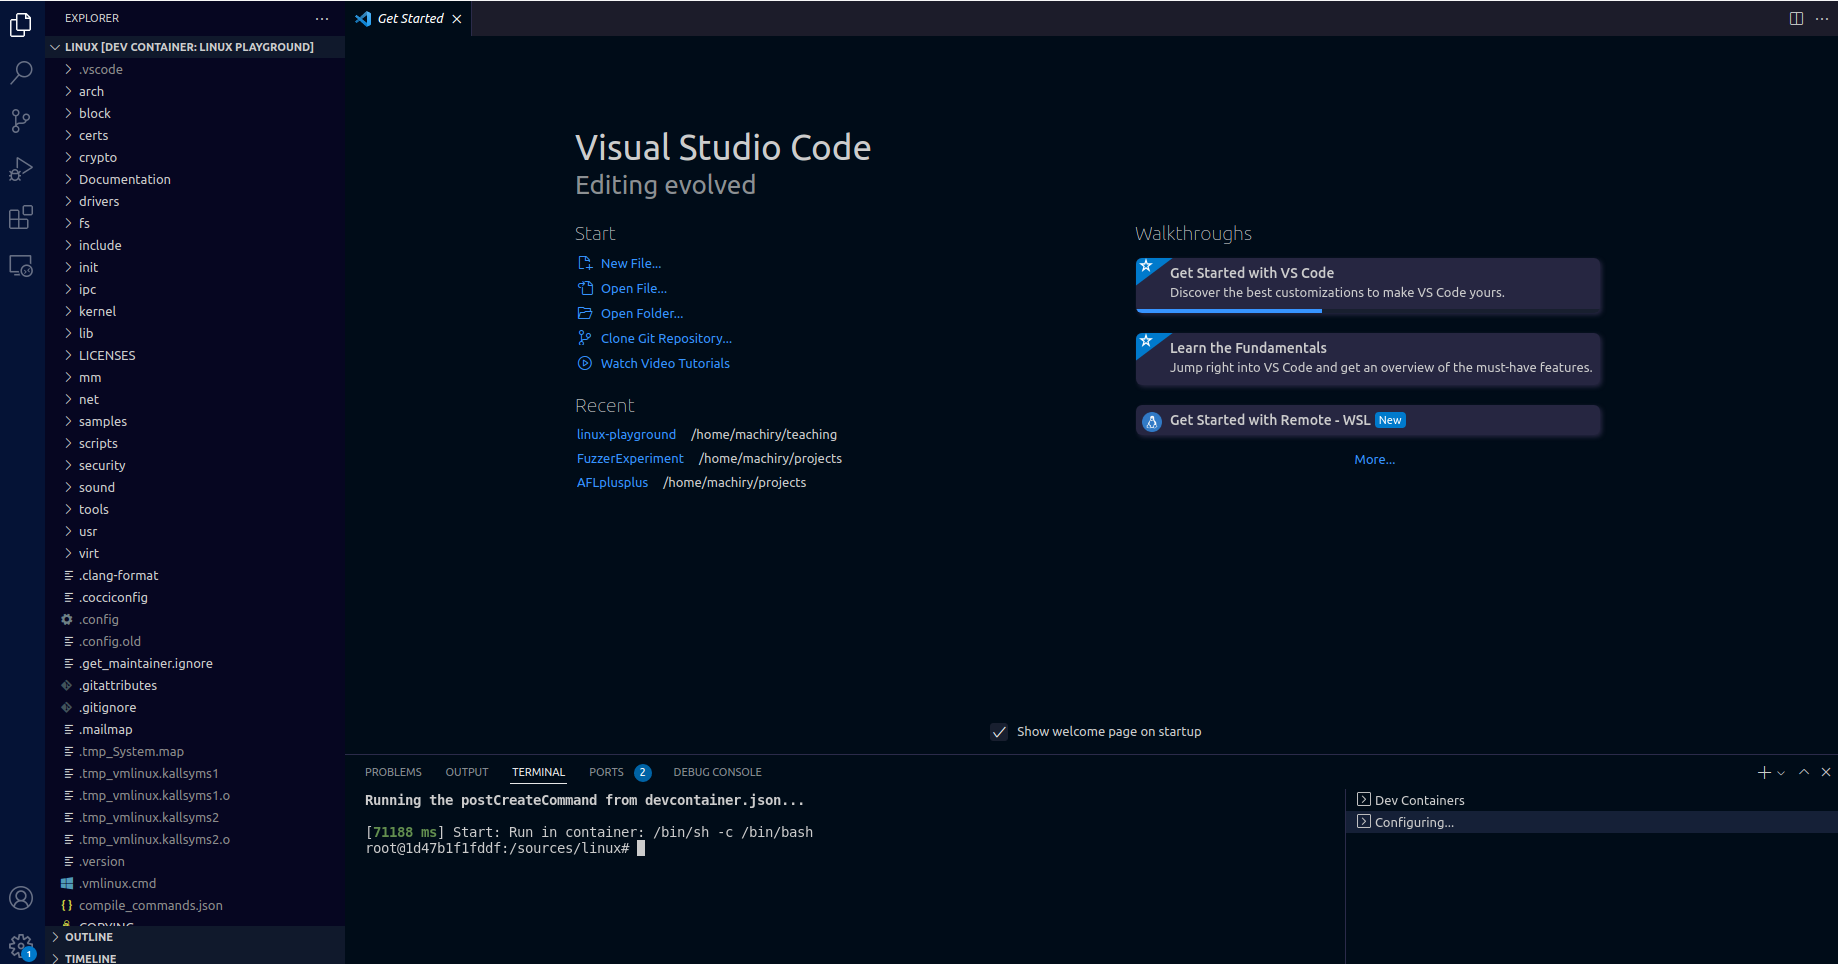The image size is (1838, 964).
Task: Click Watch Video Tutorials play icon
Action: click(x=585, y=363)
